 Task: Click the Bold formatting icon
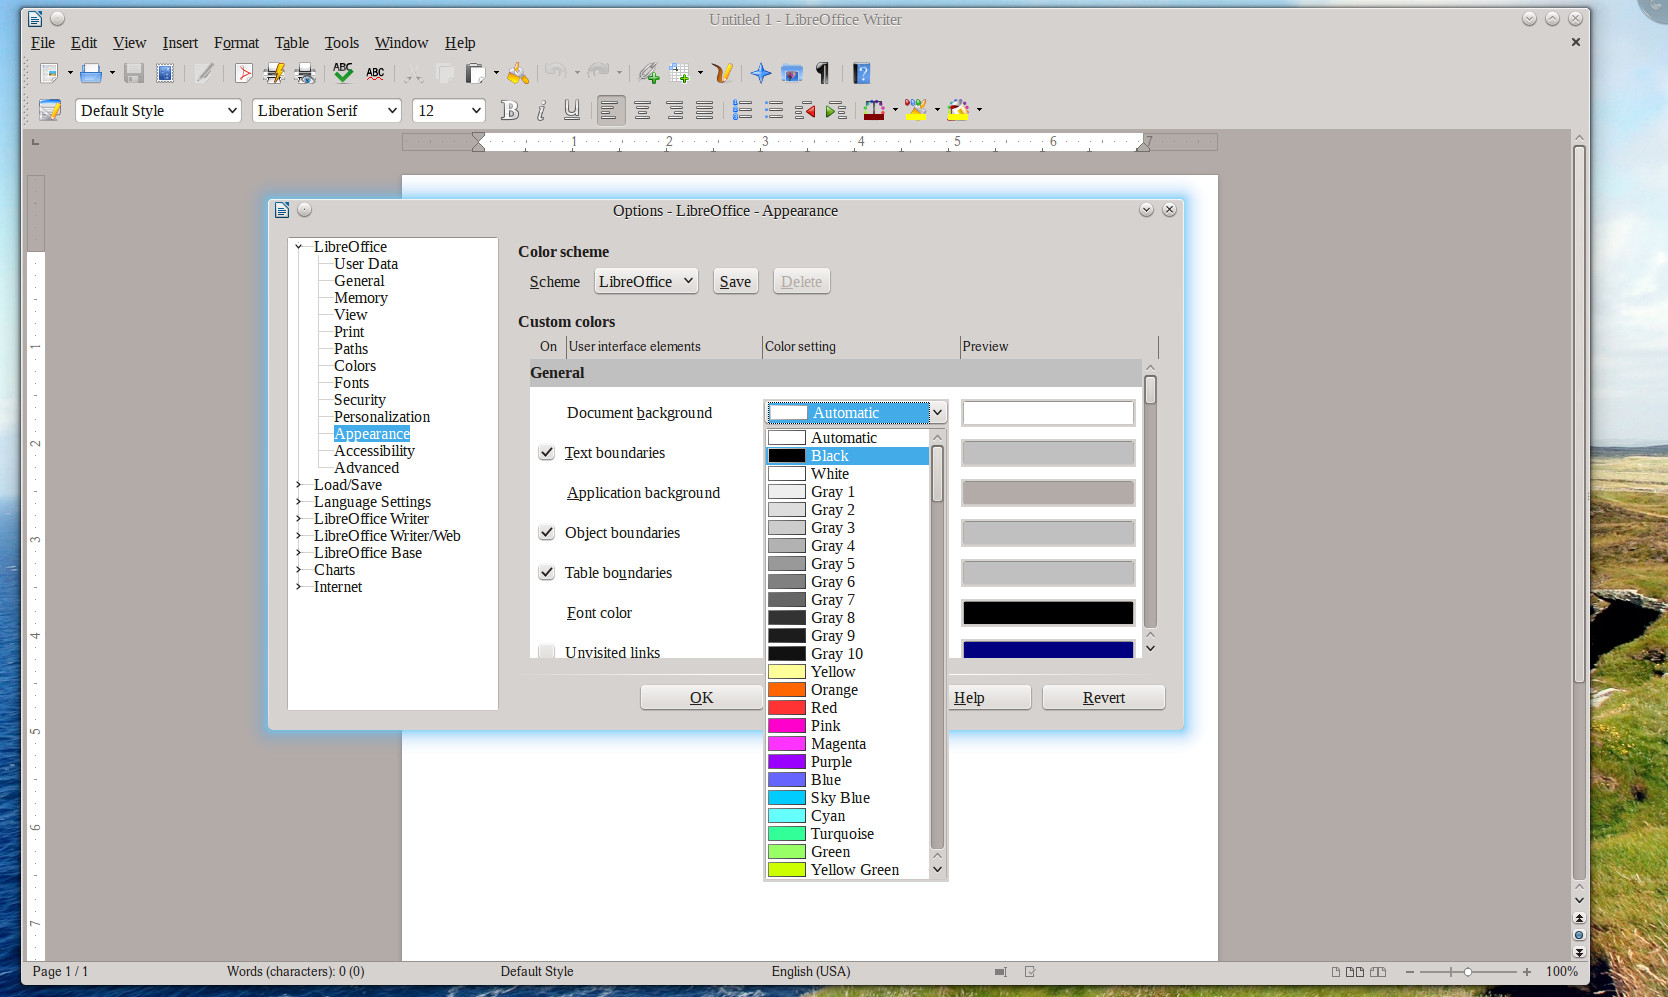510,110
